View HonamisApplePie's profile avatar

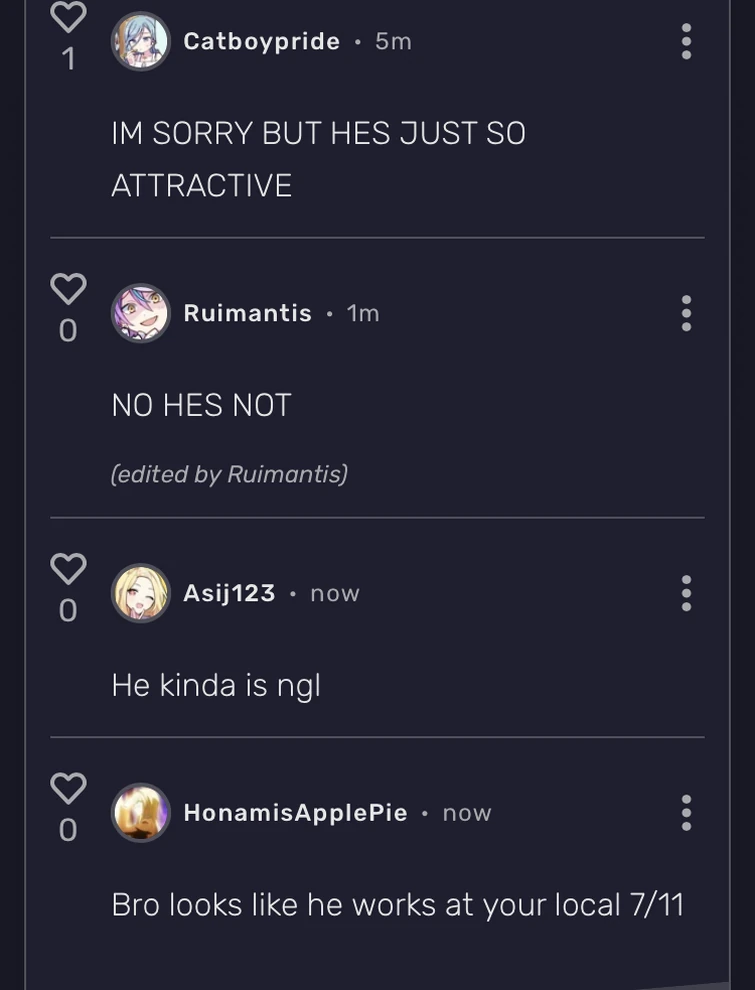point(141,813)
